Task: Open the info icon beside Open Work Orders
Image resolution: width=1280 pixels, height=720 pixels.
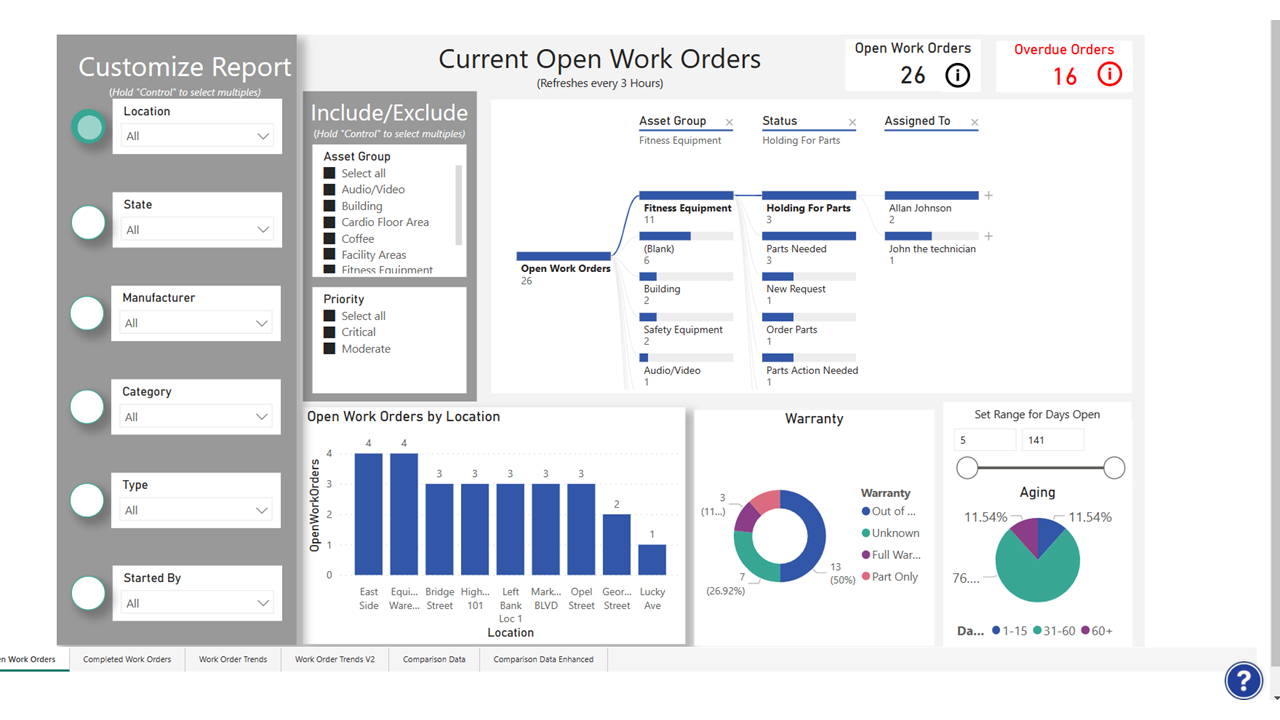Action: click(957, 75)
